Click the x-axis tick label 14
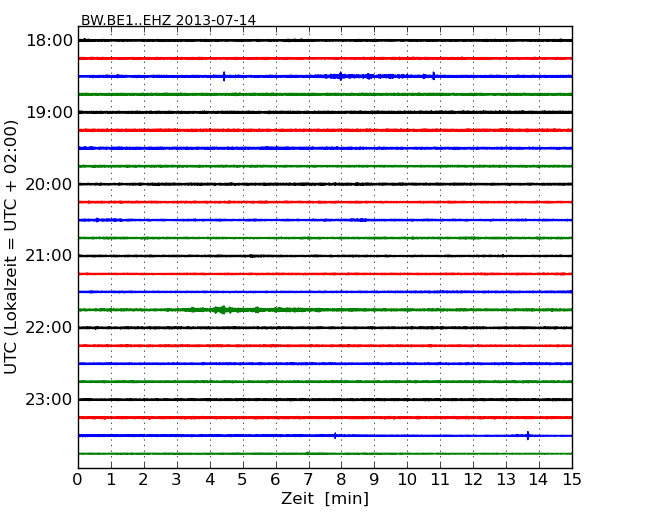This screenshot has height=520, width=650. (538, 480)
